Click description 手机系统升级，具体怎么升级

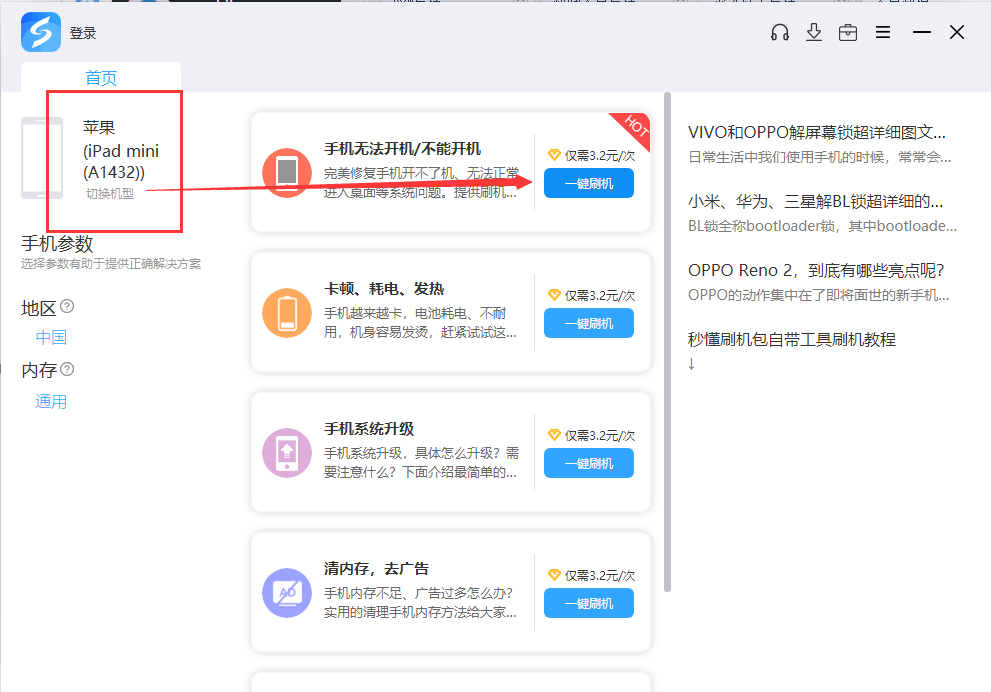point(421,463)
